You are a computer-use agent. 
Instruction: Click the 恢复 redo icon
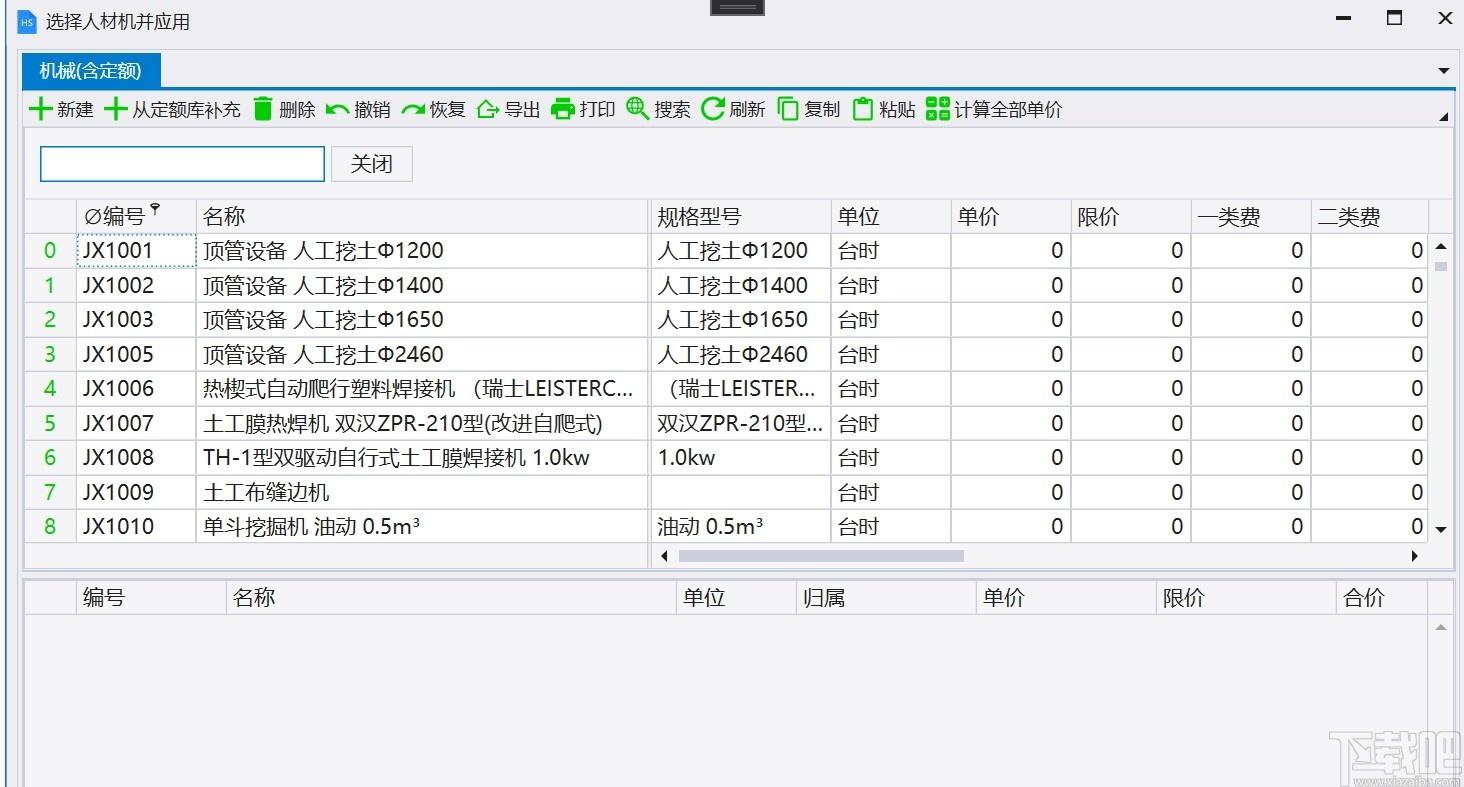tap(413, 110)
